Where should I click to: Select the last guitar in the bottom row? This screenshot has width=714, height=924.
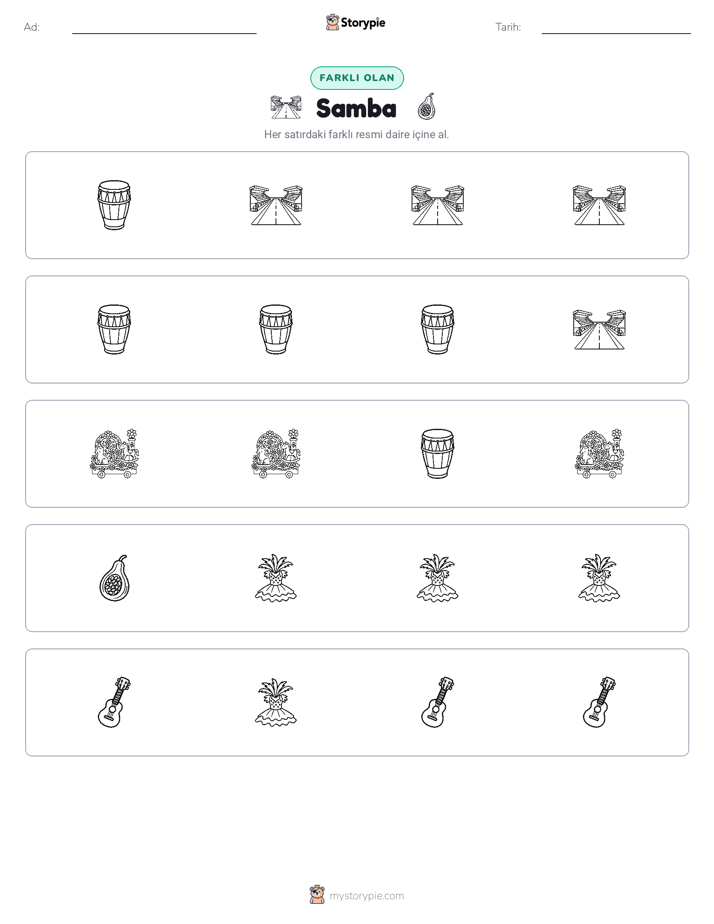click(x=599, y=702)
